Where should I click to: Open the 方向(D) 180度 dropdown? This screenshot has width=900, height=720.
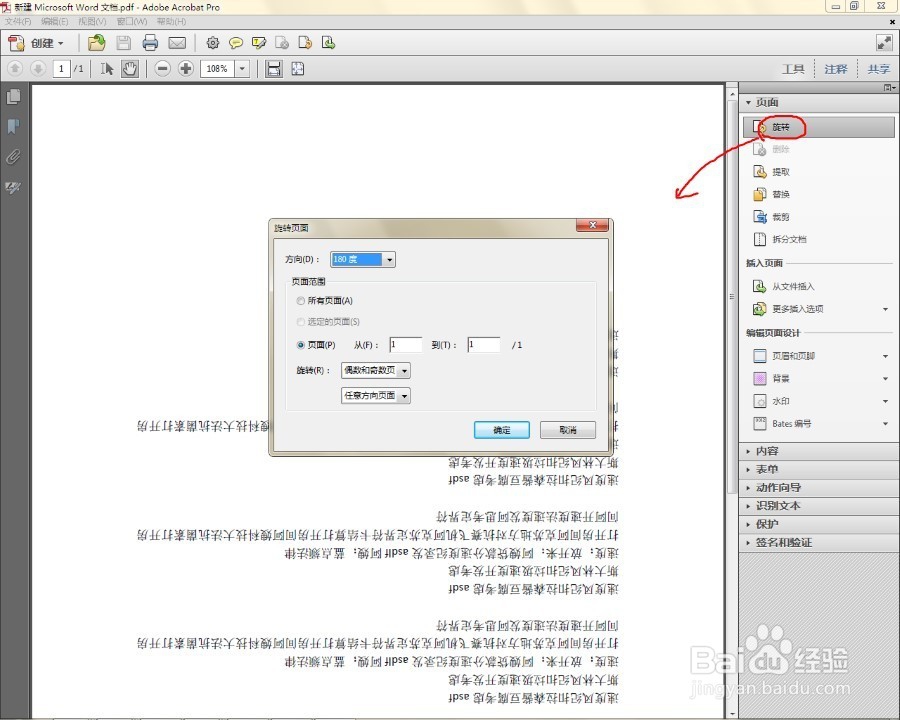(x=363, y=260)
